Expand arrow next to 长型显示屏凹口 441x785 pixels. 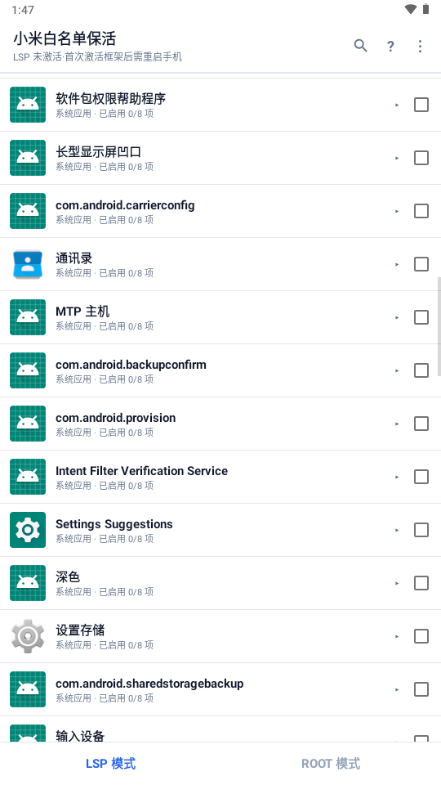[x=397, y=158]
